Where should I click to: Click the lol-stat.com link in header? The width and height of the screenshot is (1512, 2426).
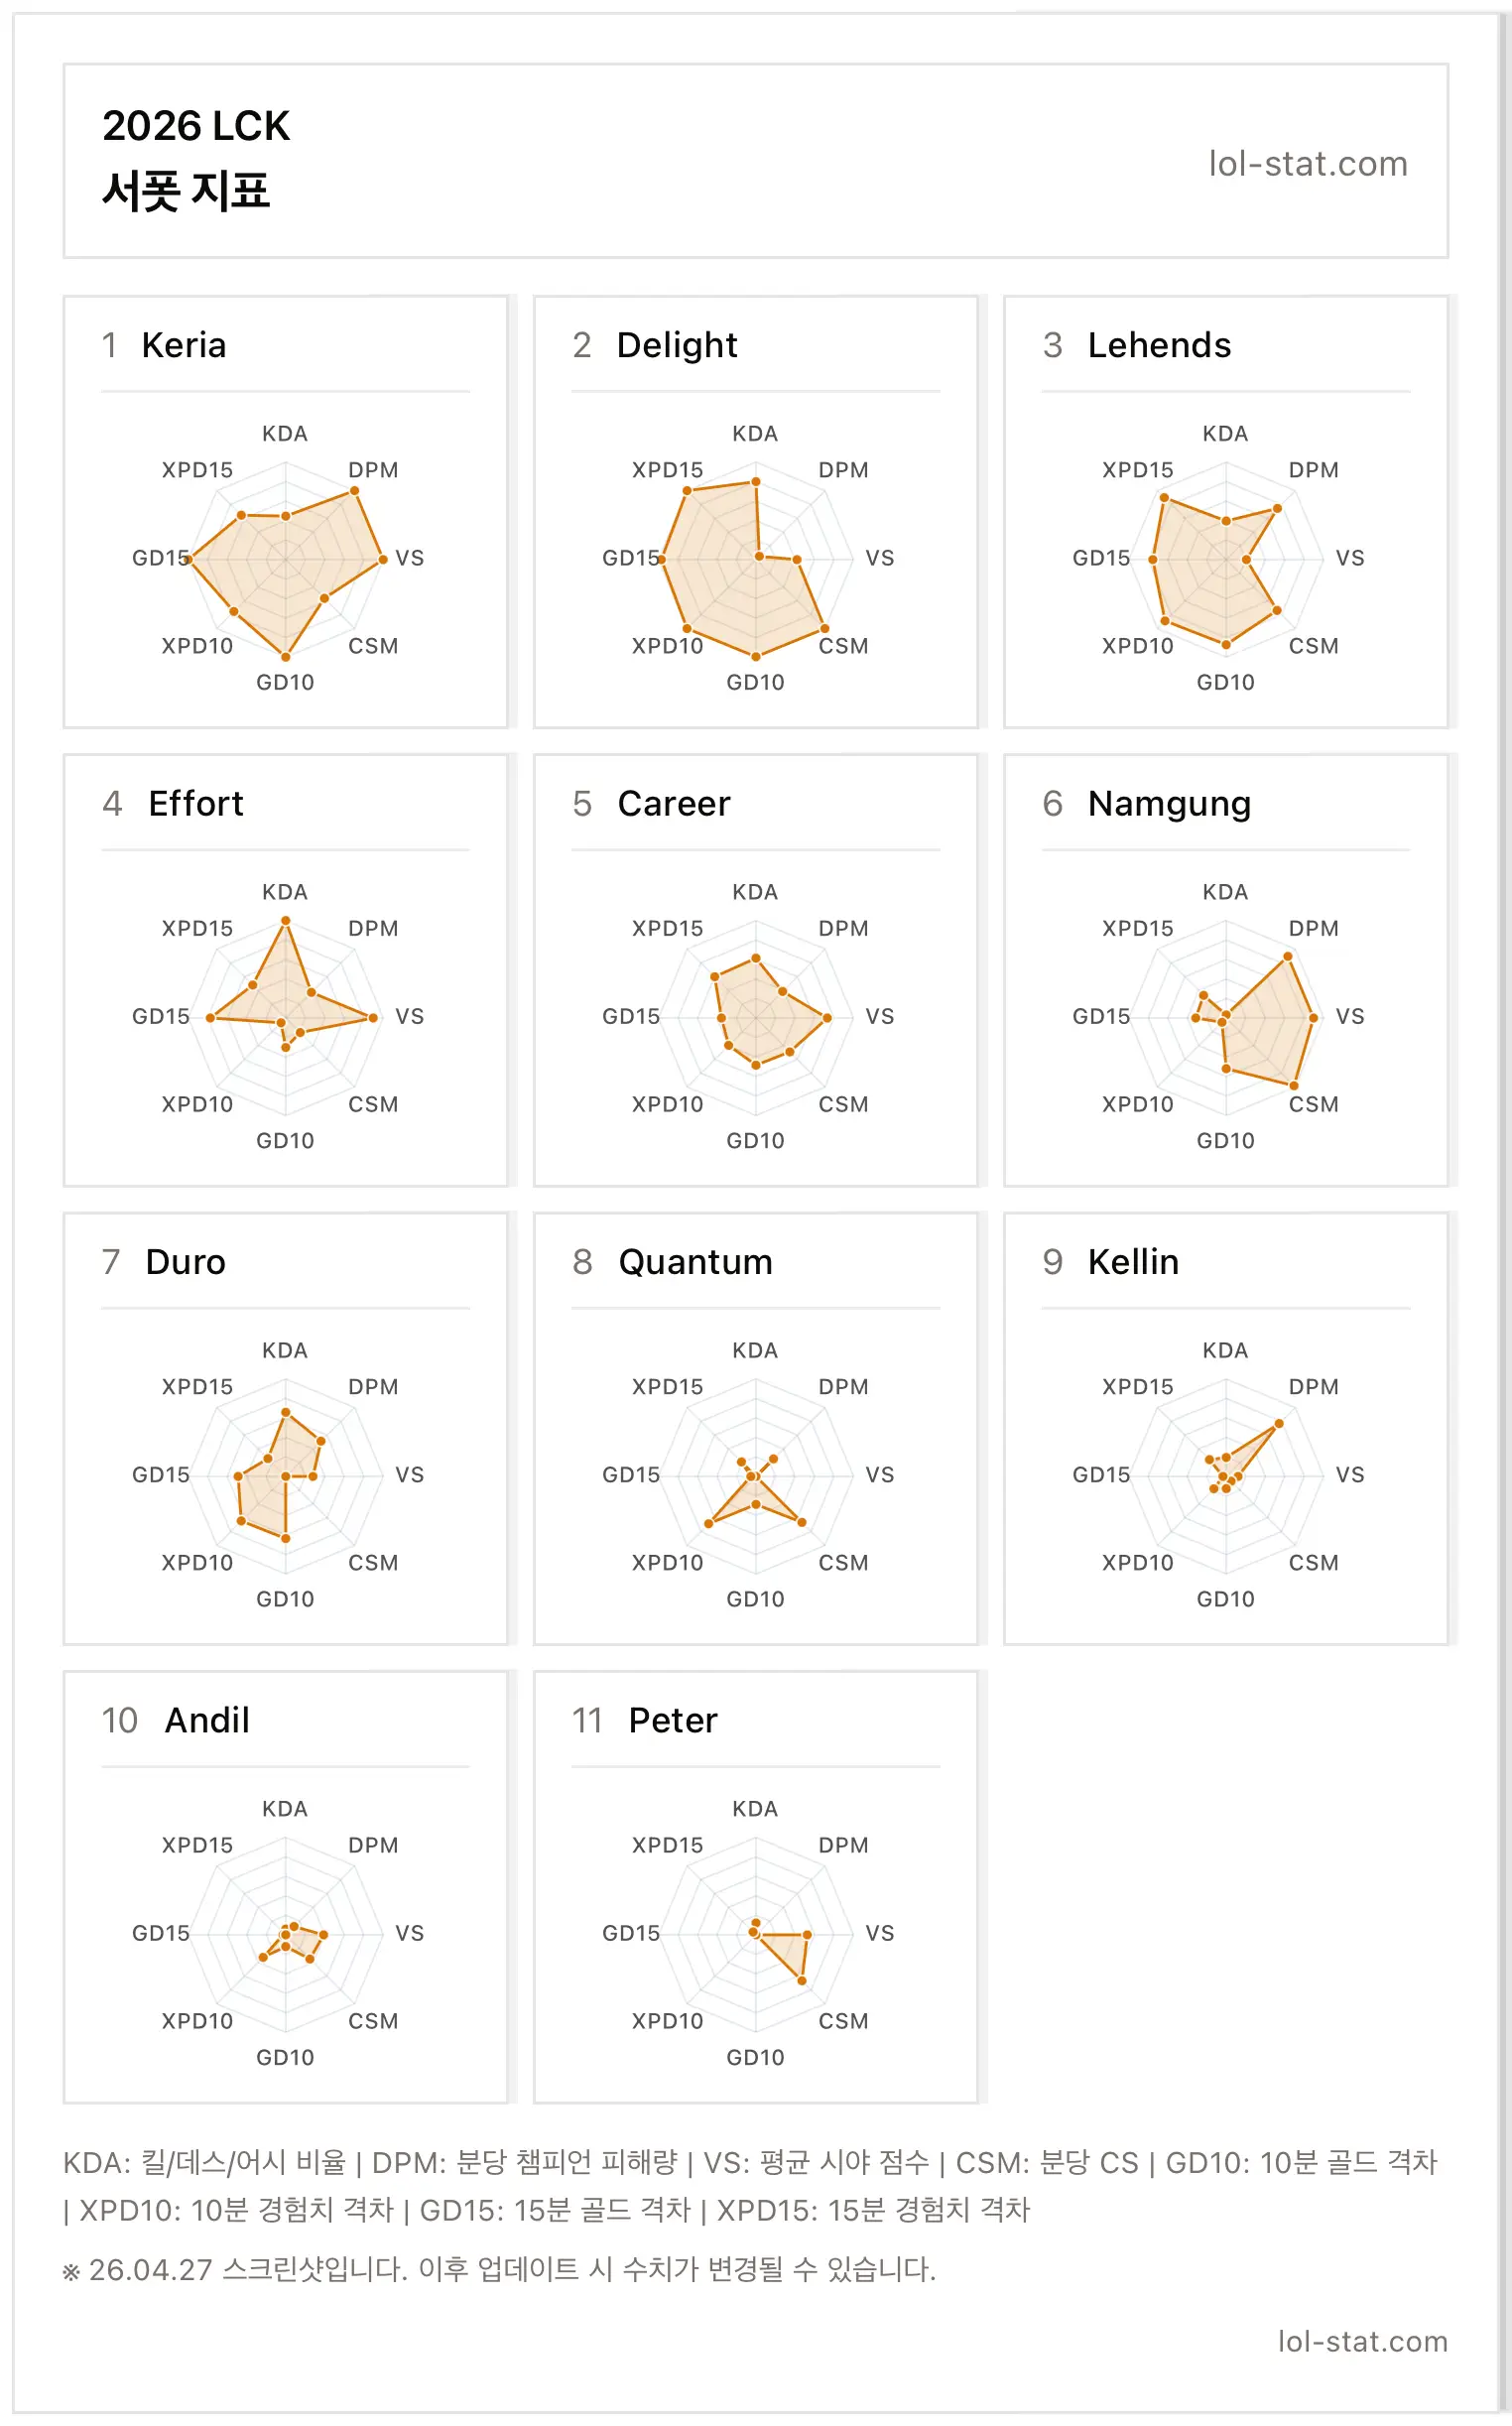point(1307,163)
